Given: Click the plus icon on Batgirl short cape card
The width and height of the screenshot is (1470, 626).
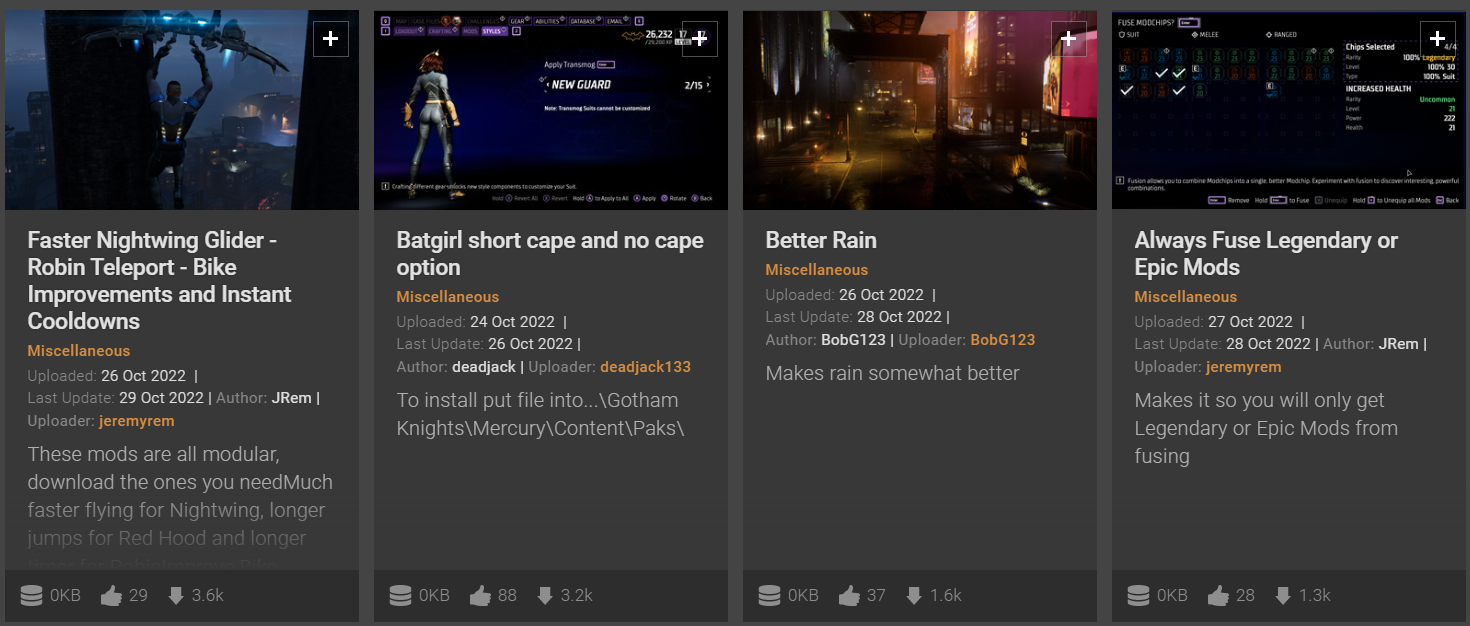Looking at the screenshot, I should point(700,39).
